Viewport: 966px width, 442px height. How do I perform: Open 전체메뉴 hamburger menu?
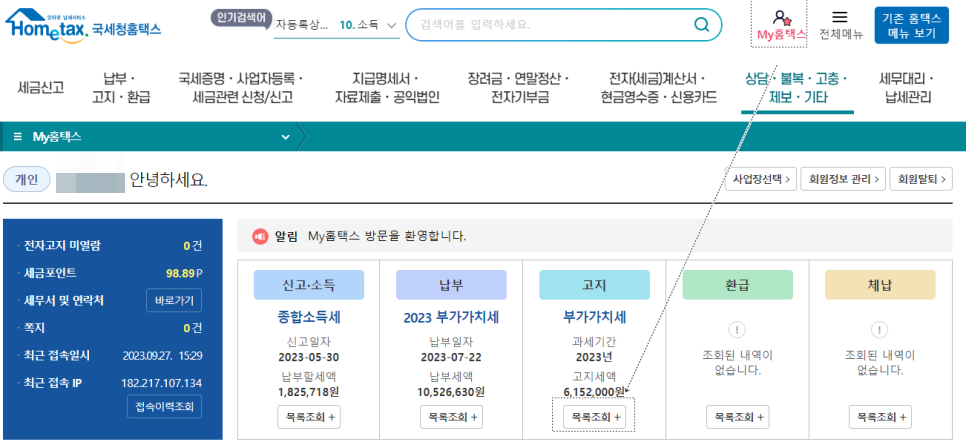click(840, 17)
